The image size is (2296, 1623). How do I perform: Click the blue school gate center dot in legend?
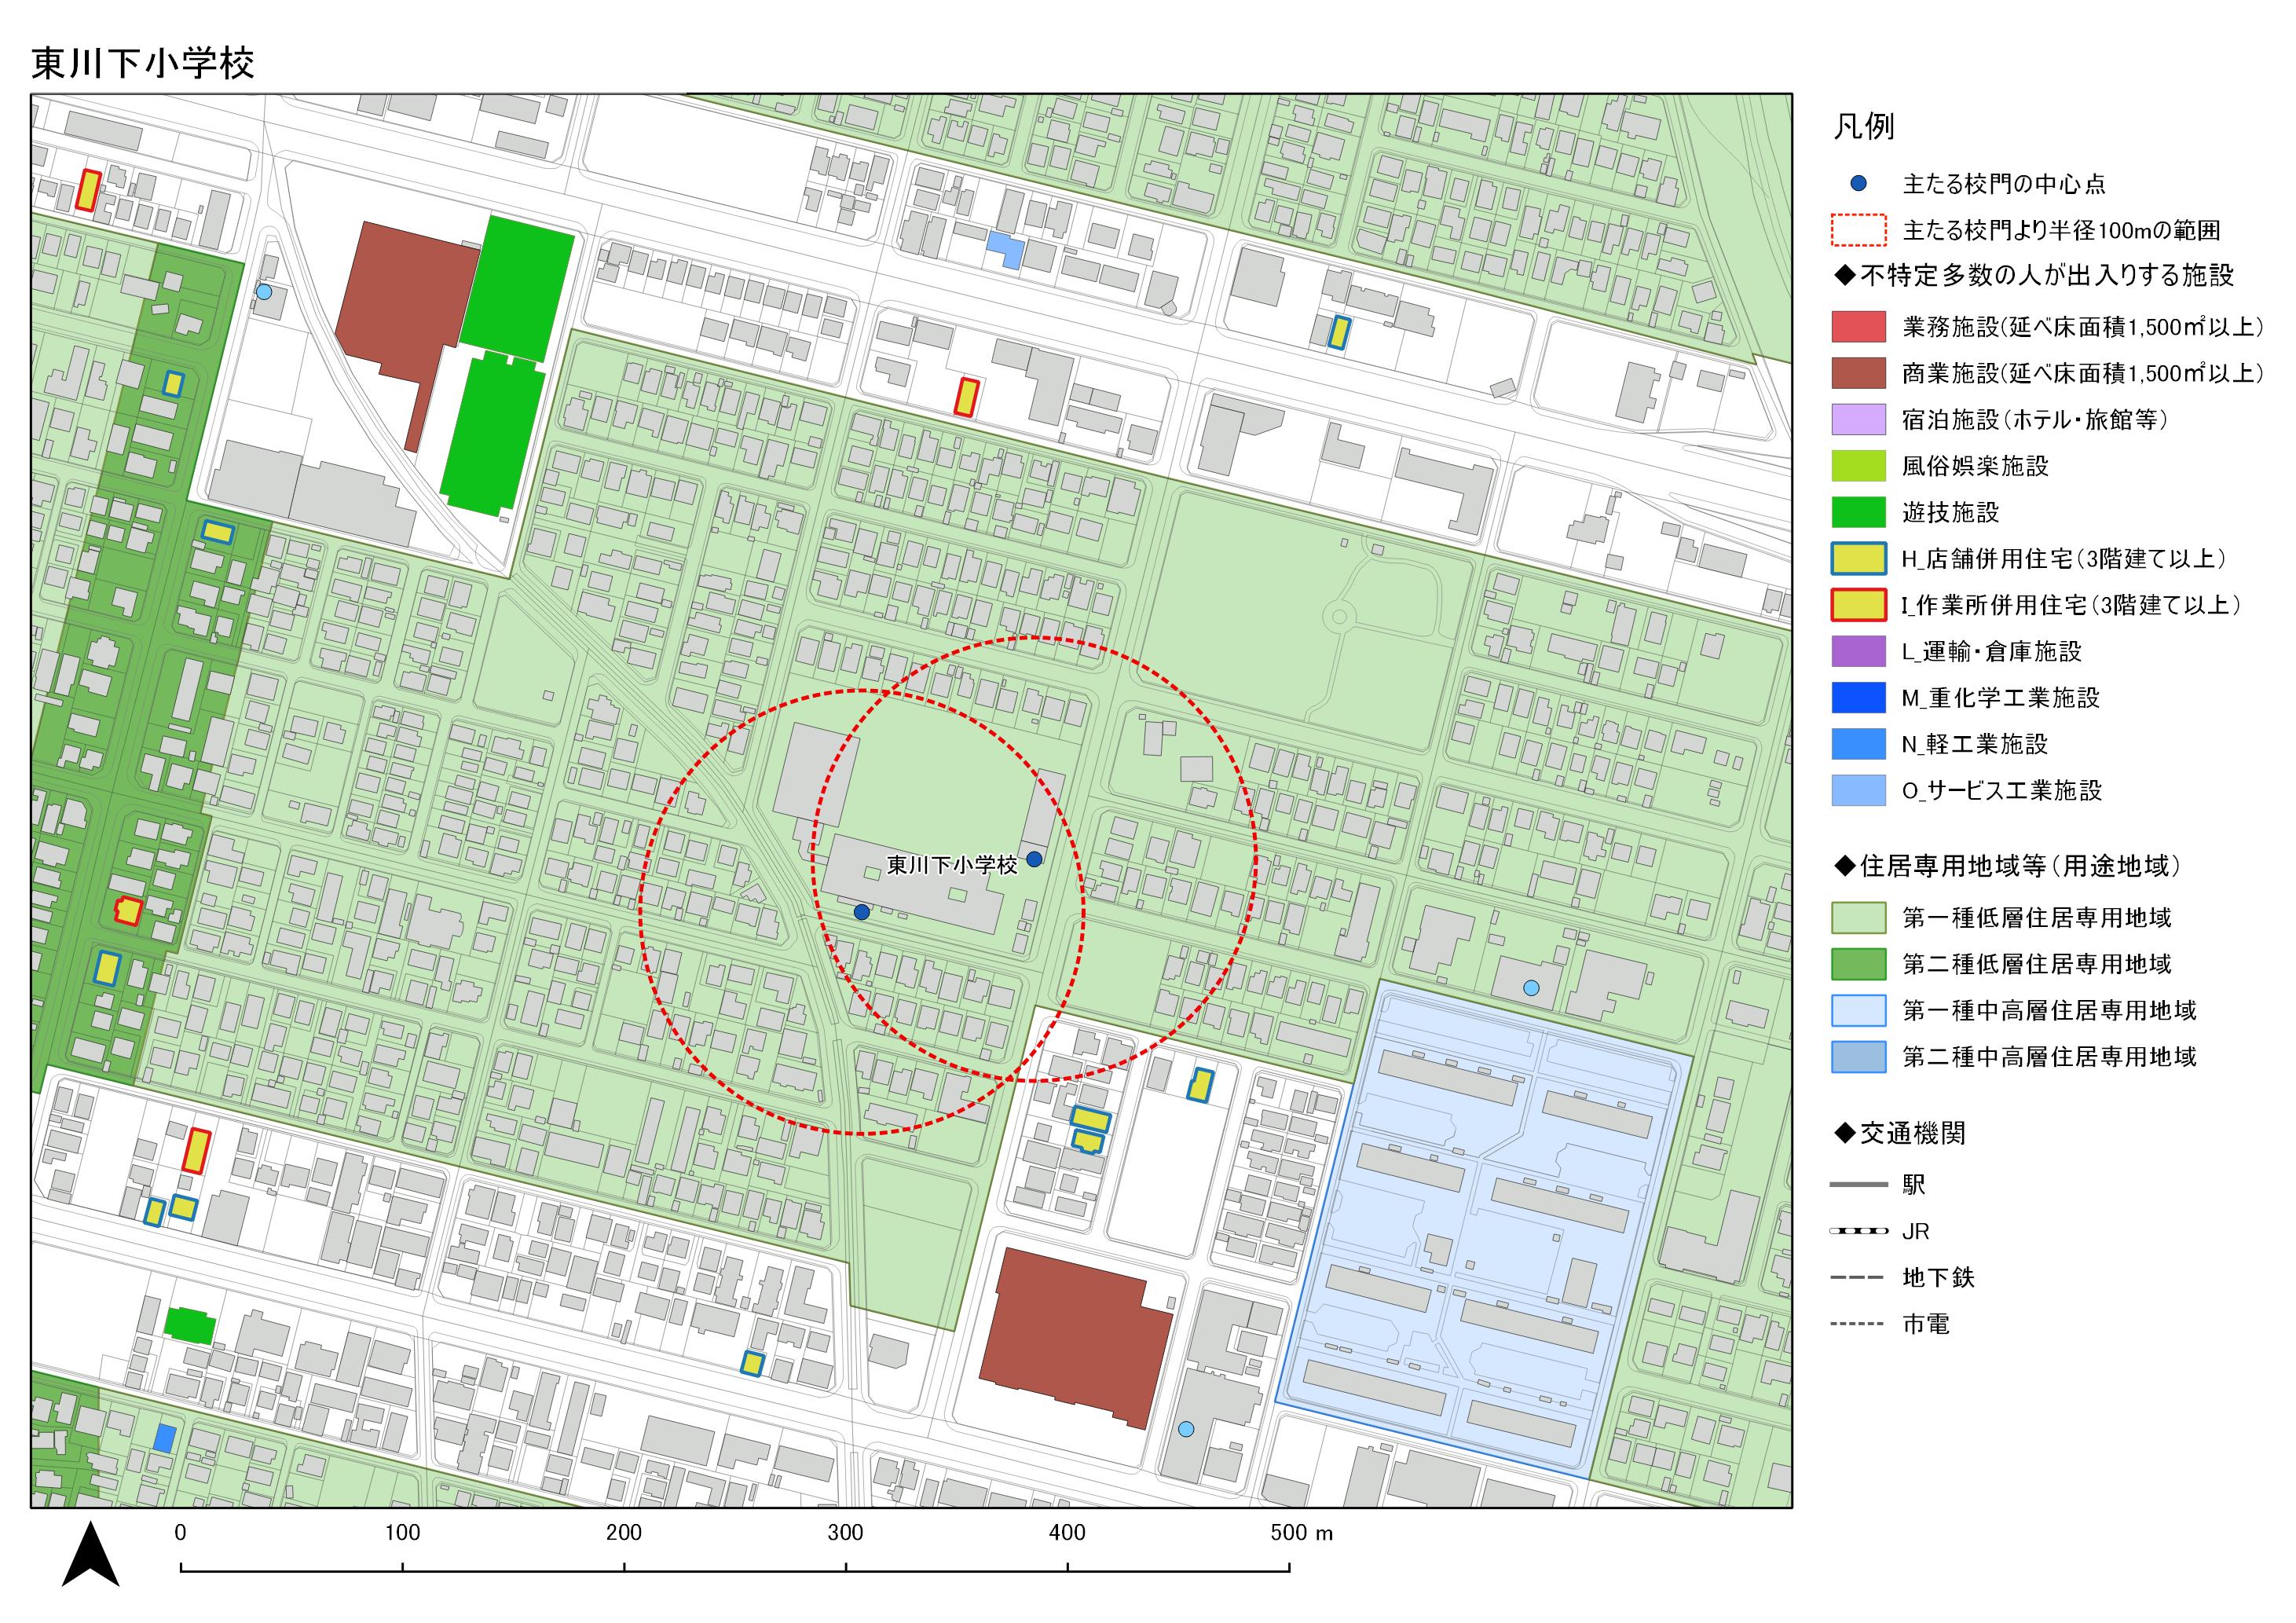tap(1858, 184)
